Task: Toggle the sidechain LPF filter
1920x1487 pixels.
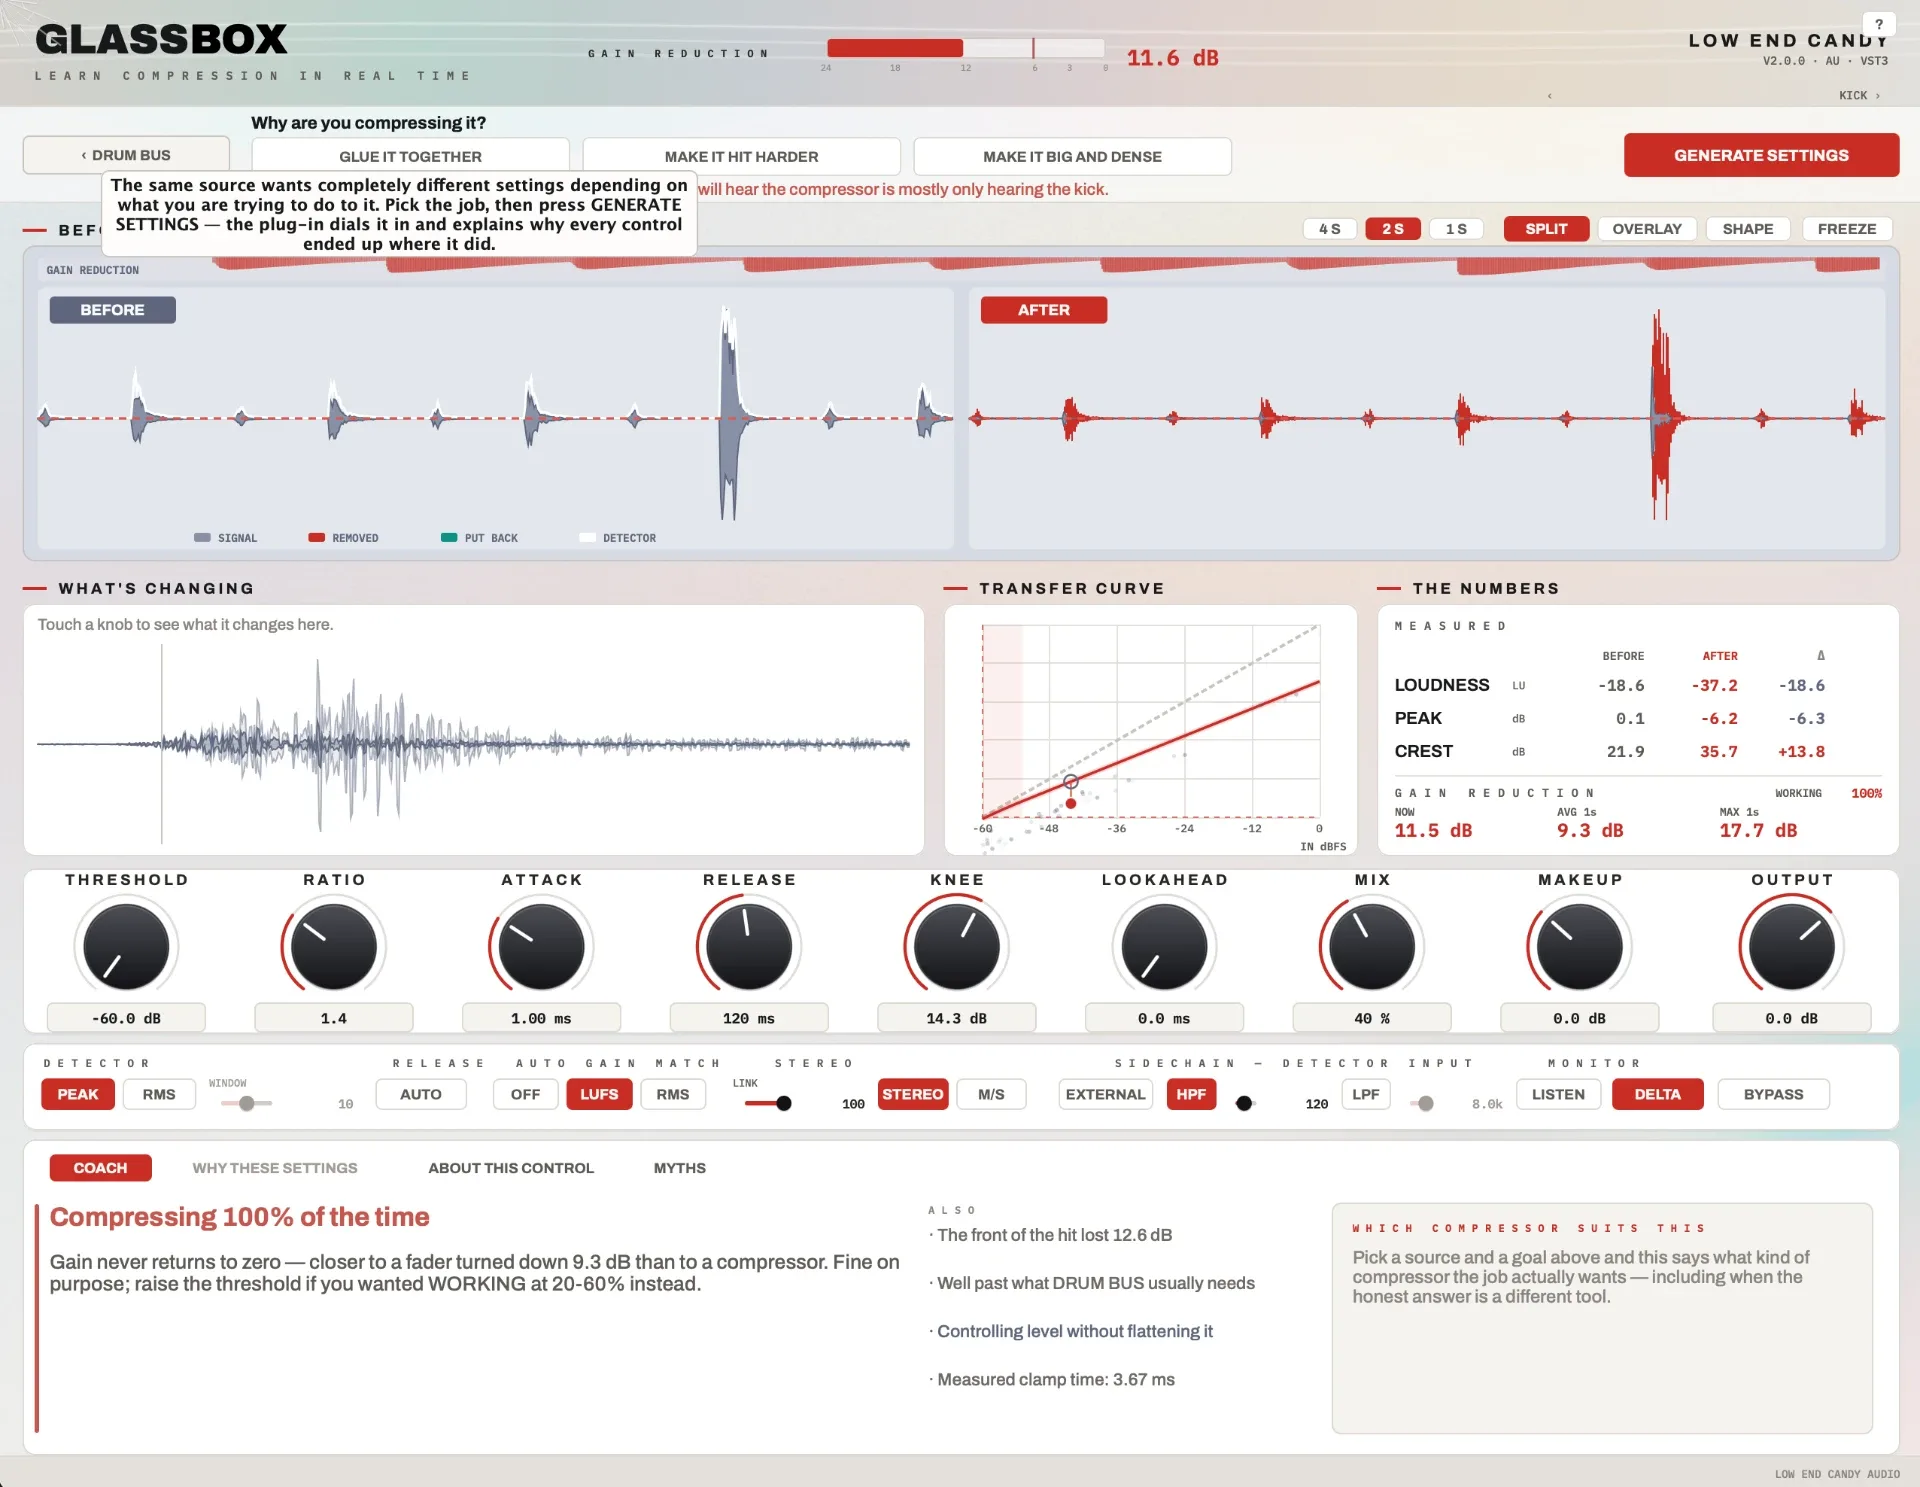Action: [x=1366, y=1094]
